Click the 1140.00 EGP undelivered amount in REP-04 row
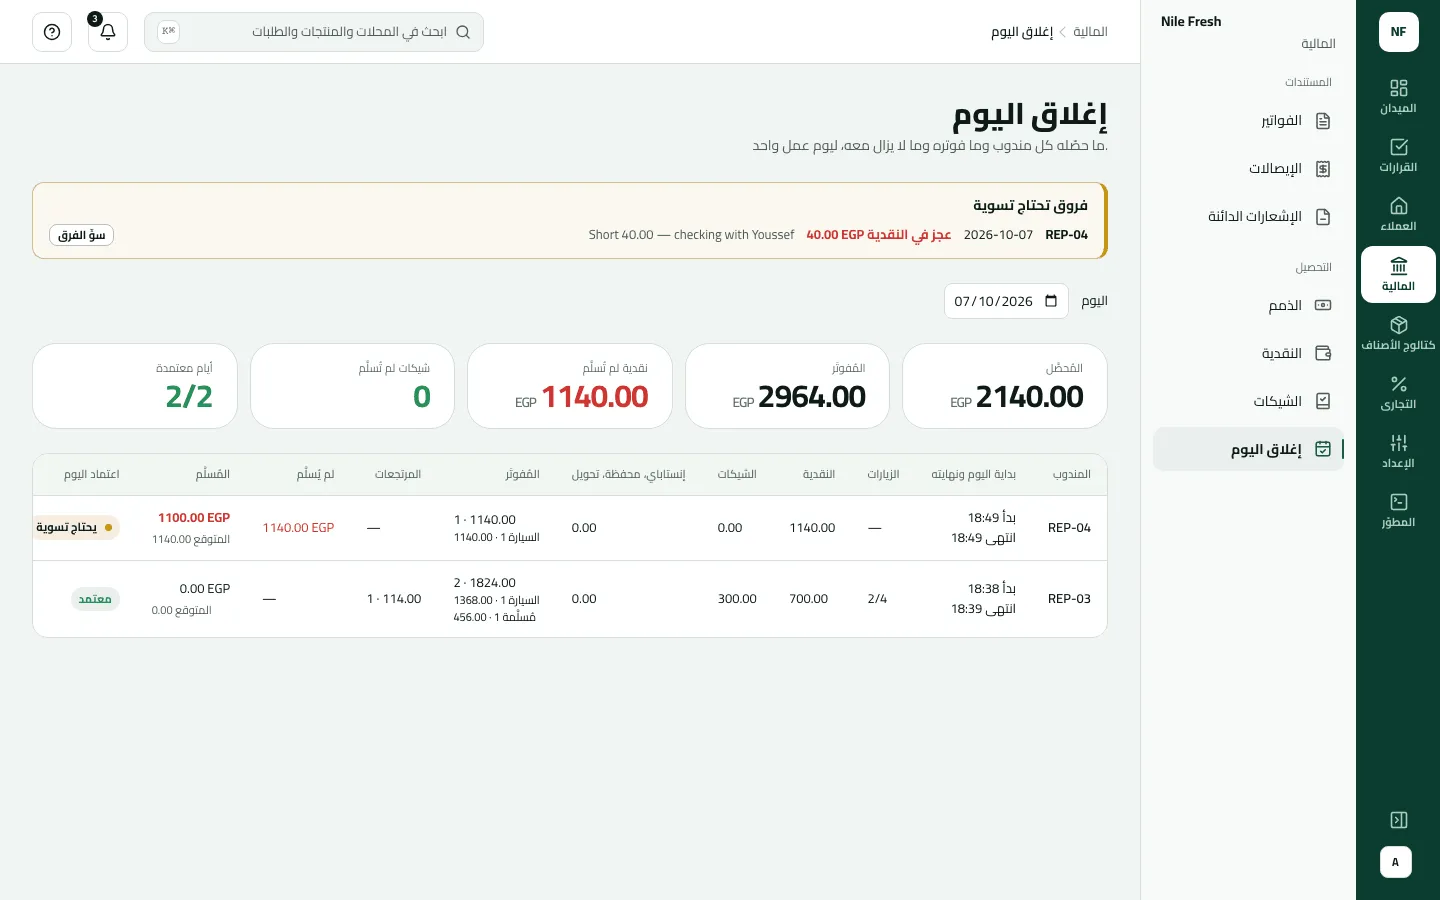Viewport: 1440px width, 900px height. 298,528
